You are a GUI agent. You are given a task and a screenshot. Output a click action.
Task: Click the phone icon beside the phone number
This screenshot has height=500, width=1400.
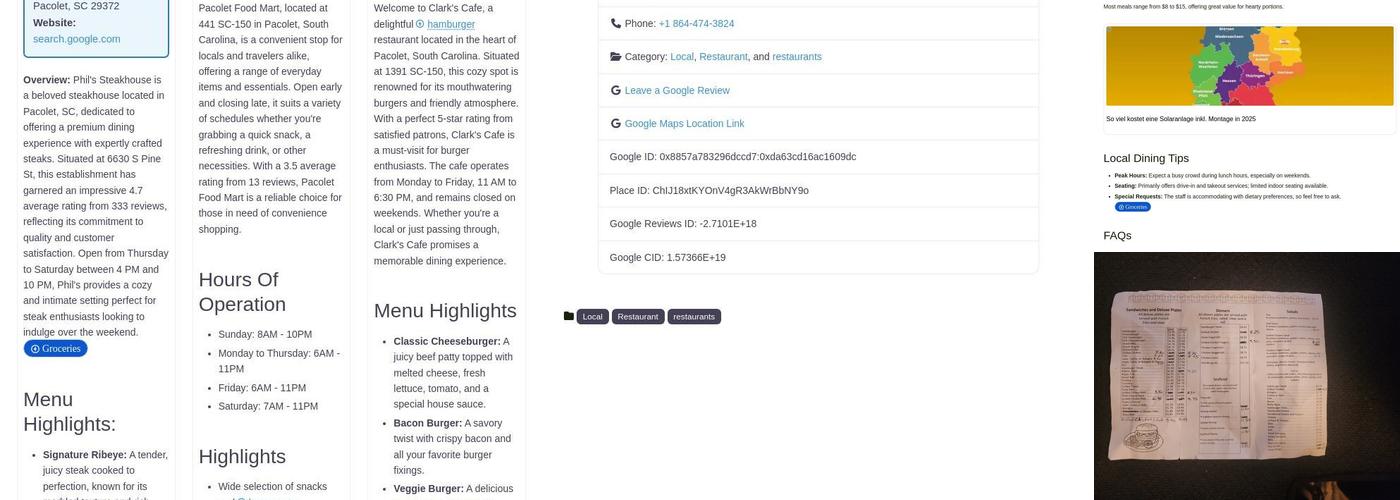click(615, 23)
